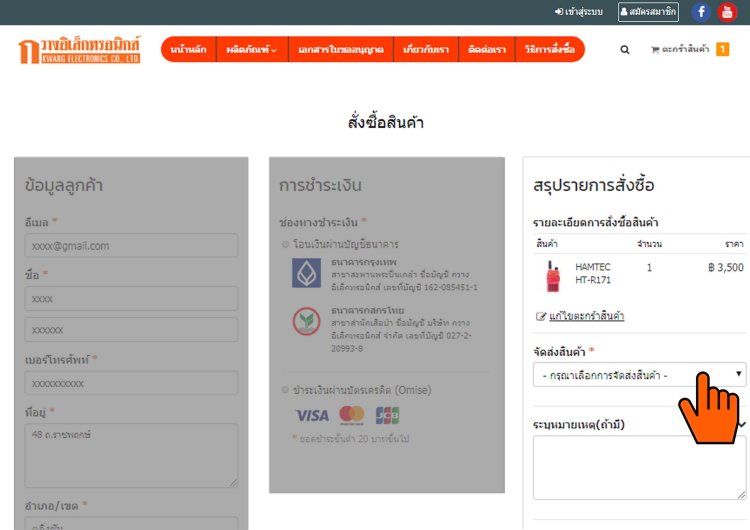Click the แก้ไขตะกร้าสินค้า edit cart link
Image resolution: width=750 pixels, height=530 pixels.
(x=586, y=316)
